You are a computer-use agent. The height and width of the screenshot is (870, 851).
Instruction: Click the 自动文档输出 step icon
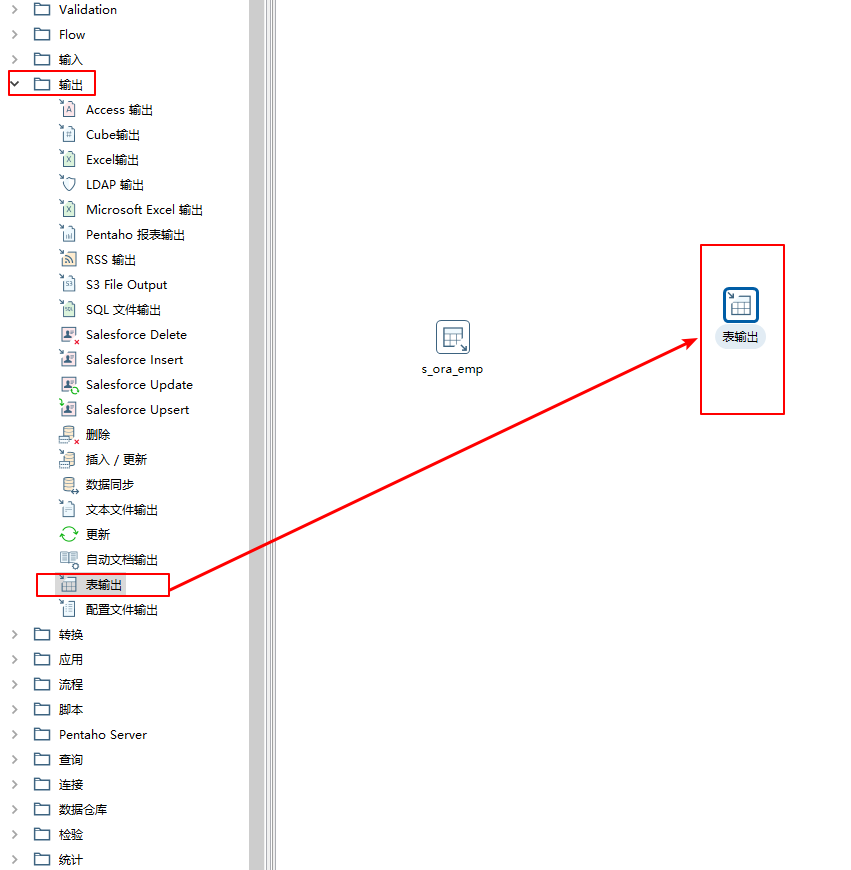[x=69, y=559]
